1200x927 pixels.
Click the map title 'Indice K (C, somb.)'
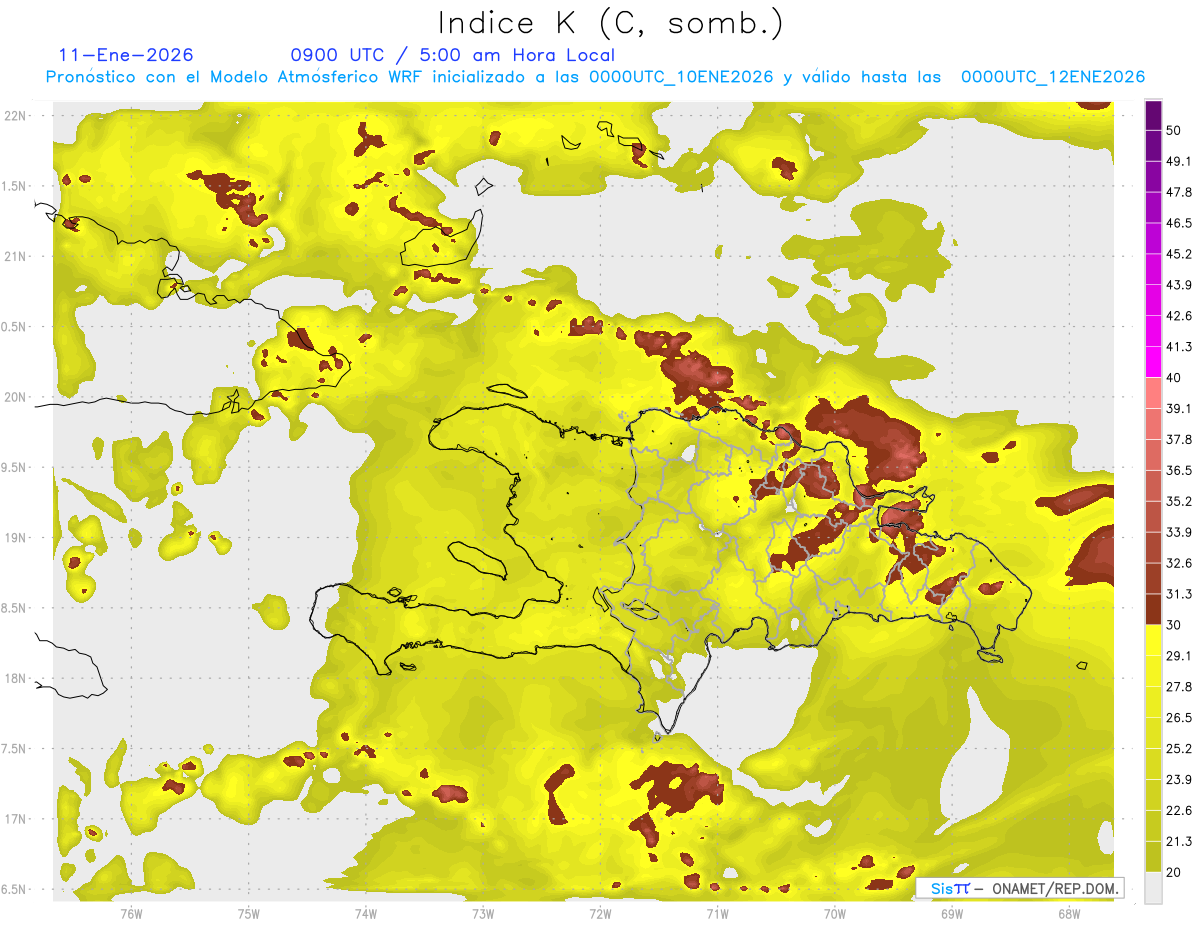click(x=610, y=23)
